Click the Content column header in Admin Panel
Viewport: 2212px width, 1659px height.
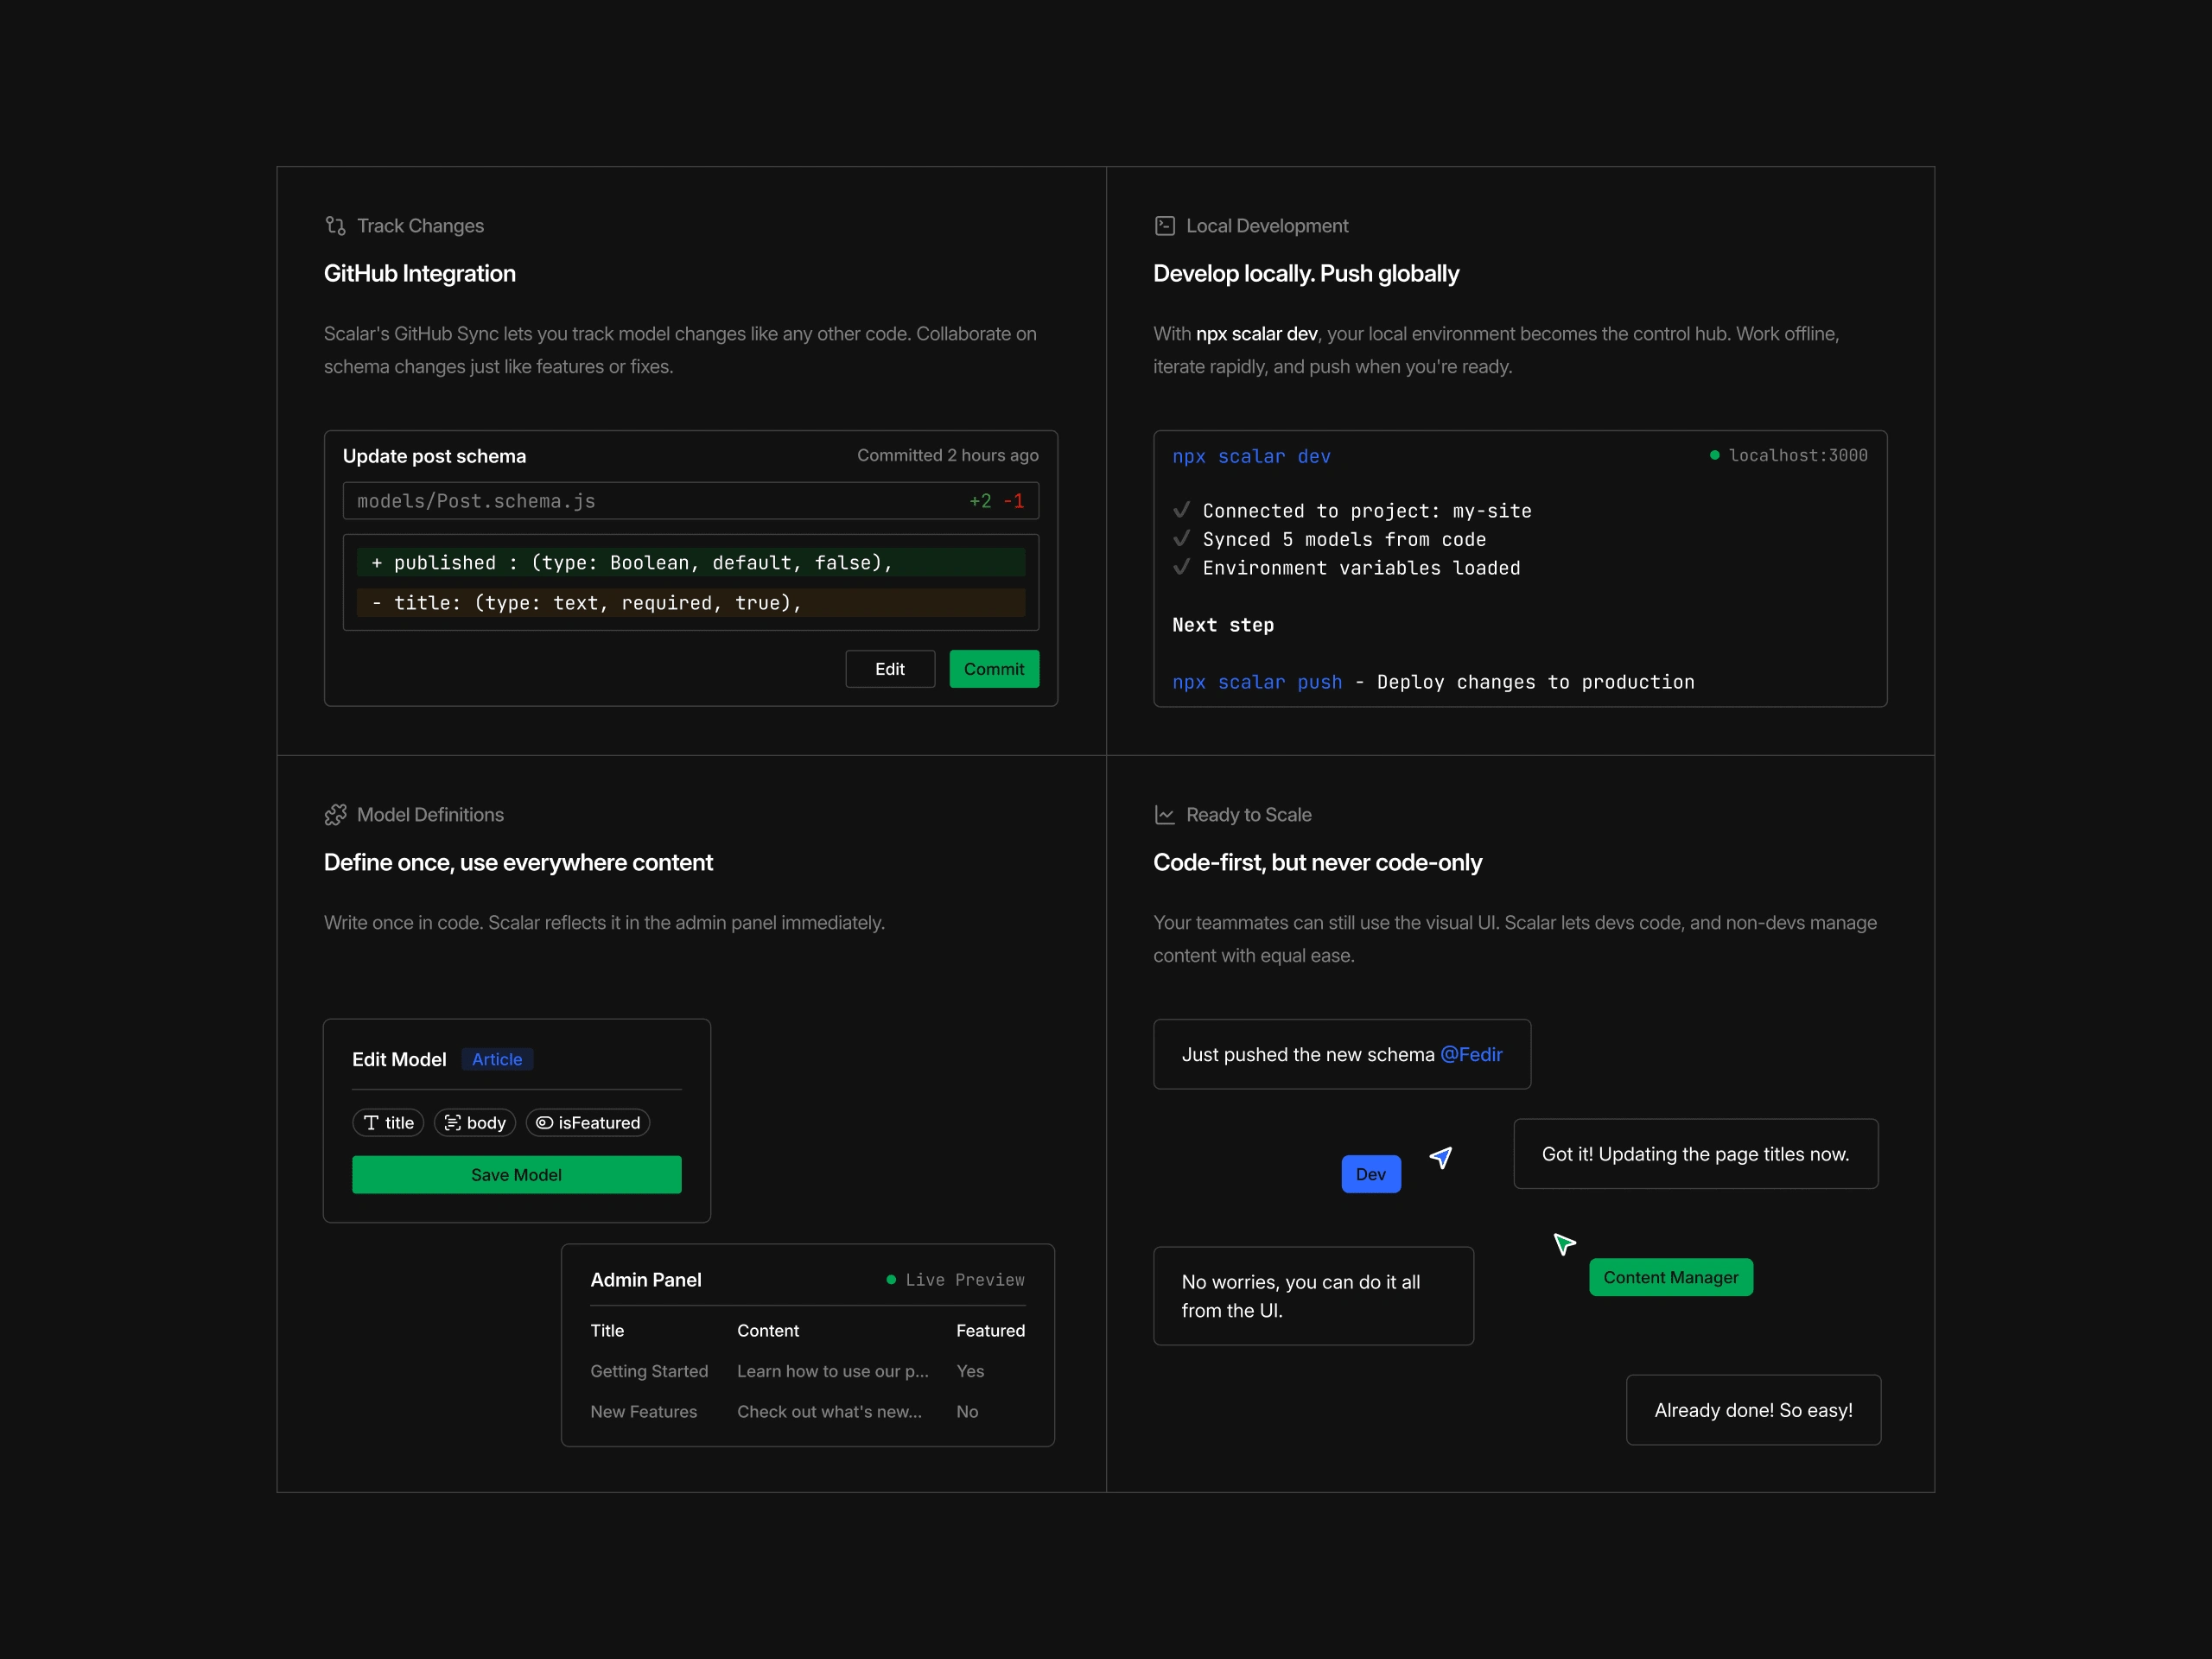pos(768,1330)
